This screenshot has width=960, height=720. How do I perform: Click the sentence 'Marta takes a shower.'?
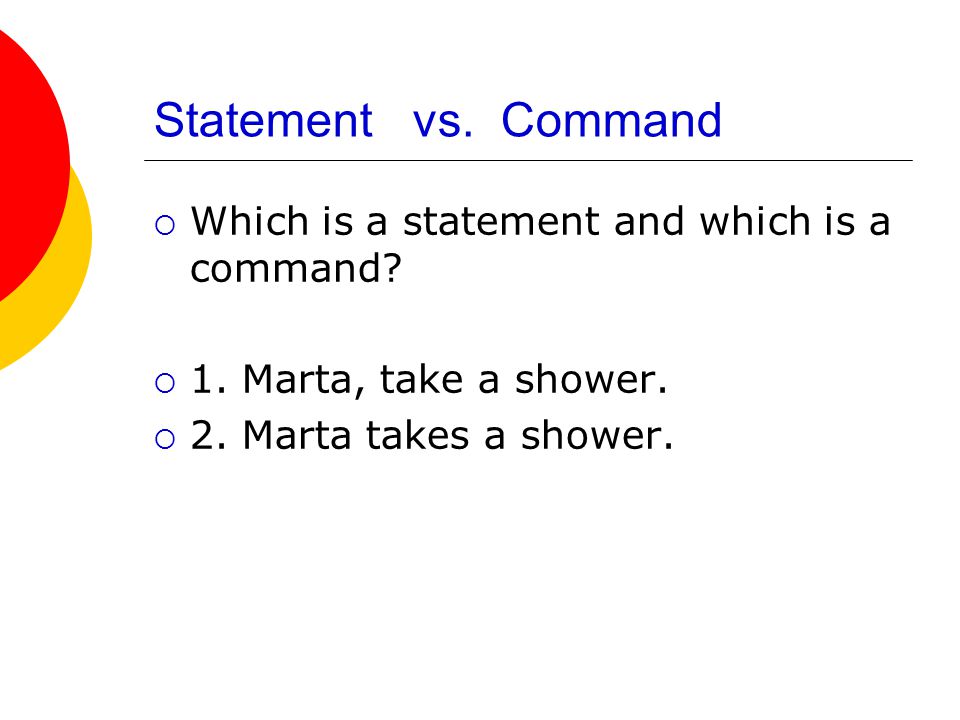tap(458, 435)
